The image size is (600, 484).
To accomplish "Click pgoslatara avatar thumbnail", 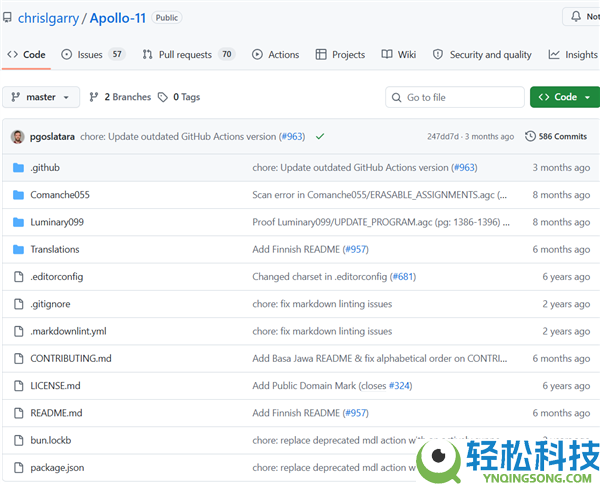I will click(18, 137).
